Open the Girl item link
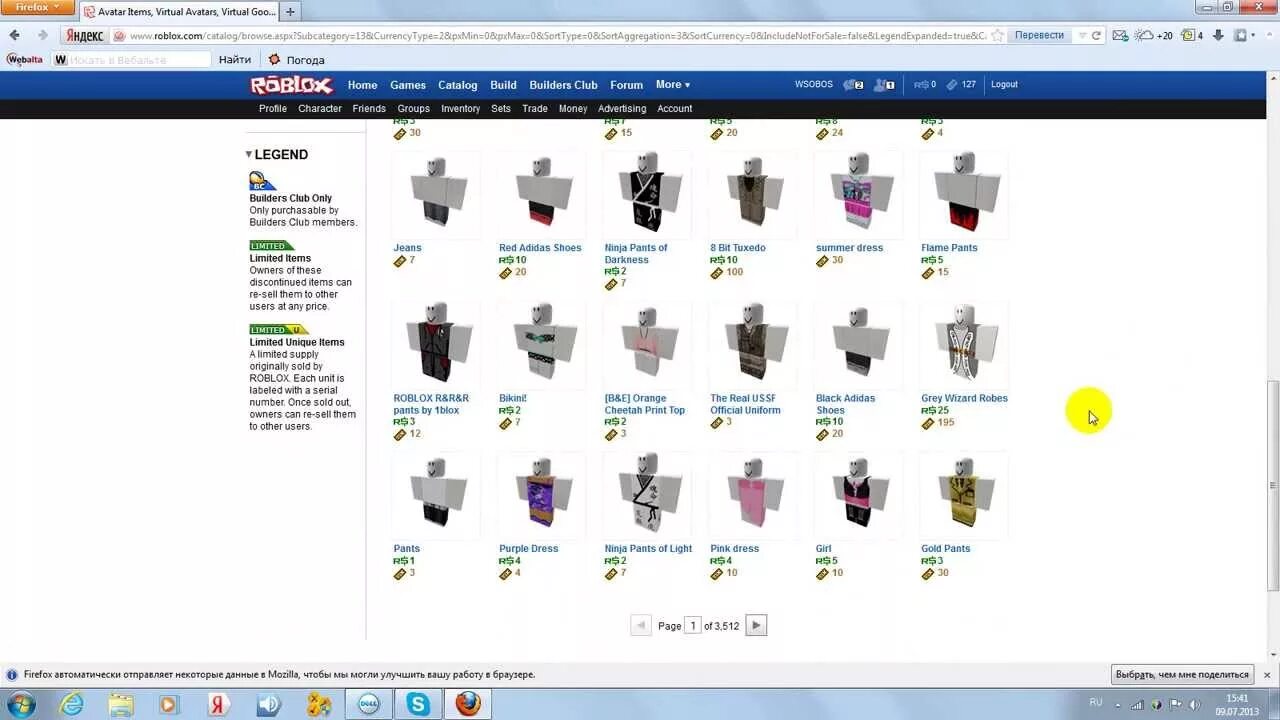 point(823,548)
